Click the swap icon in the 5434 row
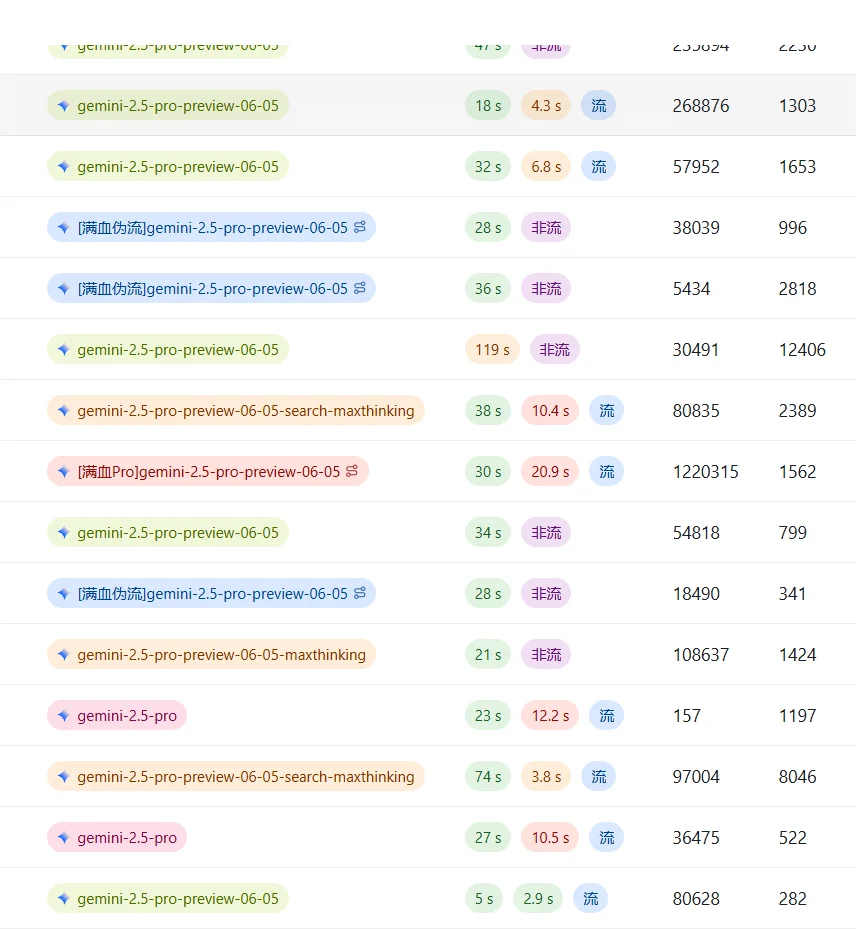Screen dimensions: 856x929 [x=360, y=288]
